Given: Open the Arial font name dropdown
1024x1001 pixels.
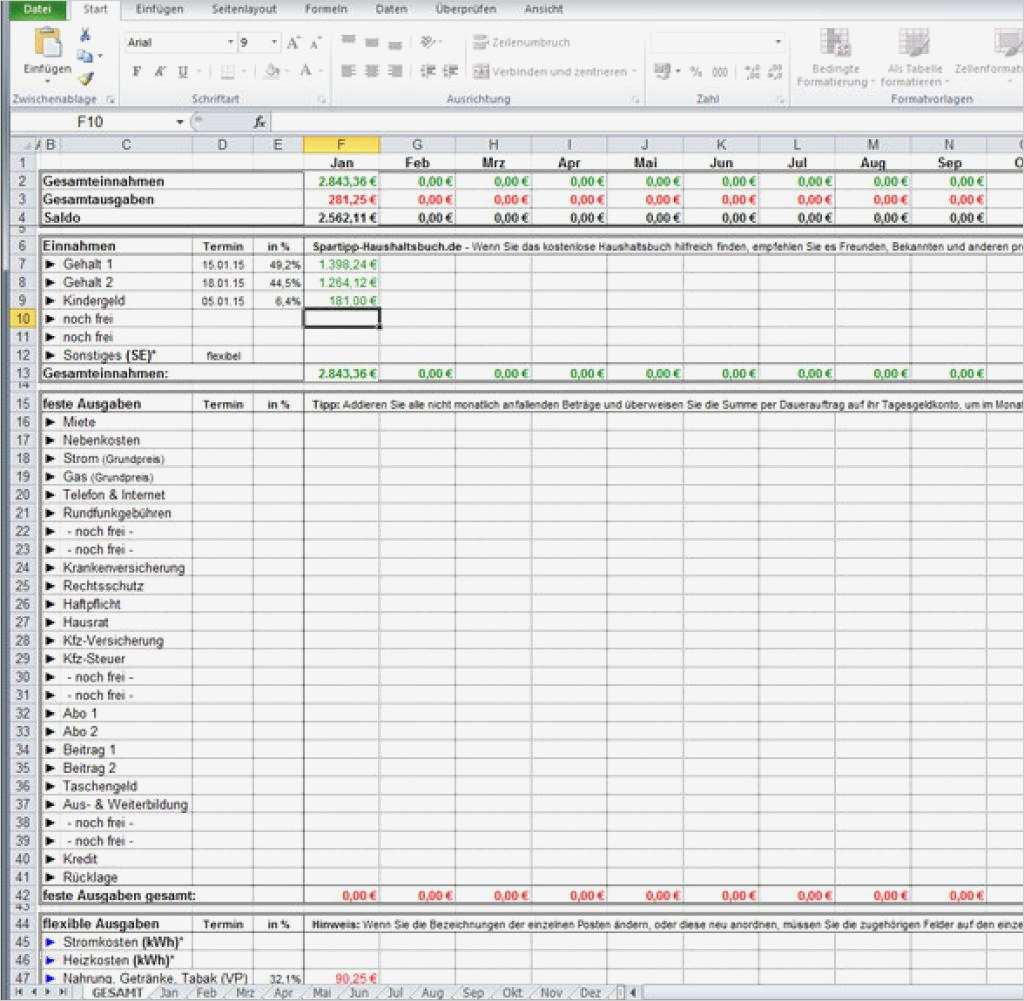Looking at the screenshot, I should (230, 43).
